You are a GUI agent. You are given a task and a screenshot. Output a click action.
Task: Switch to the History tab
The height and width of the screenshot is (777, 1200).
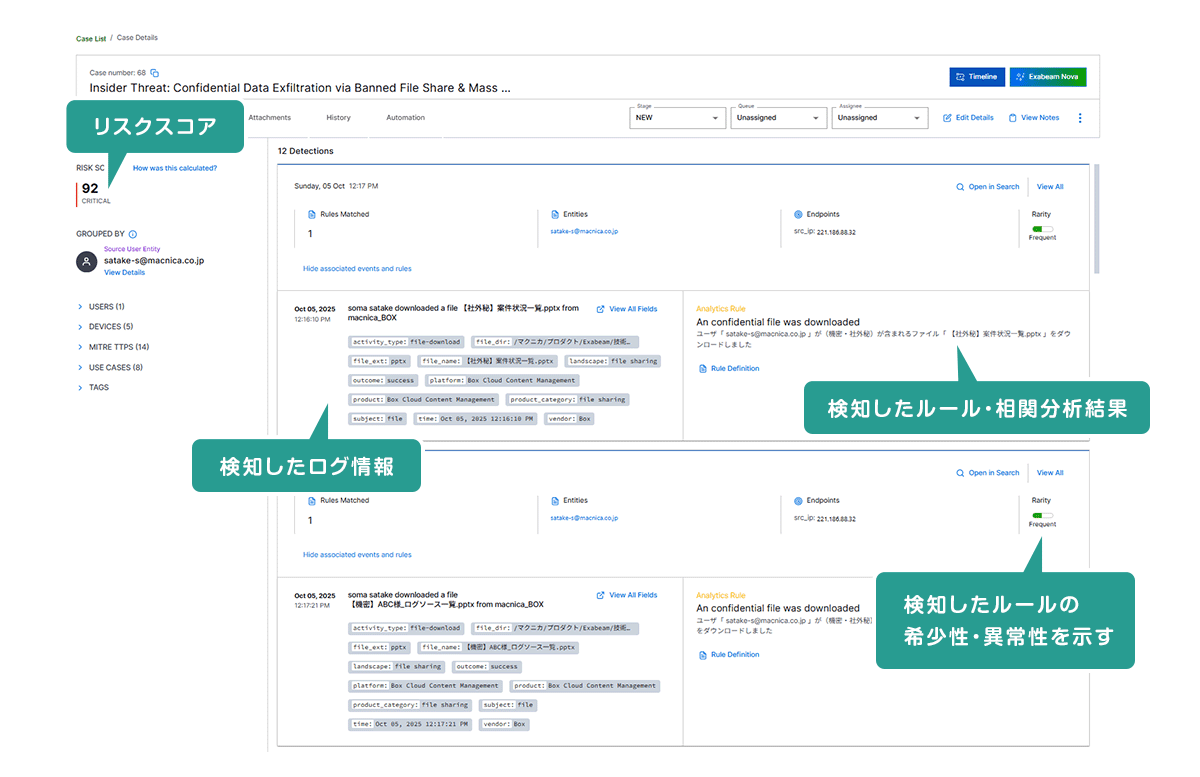(338, 118)
